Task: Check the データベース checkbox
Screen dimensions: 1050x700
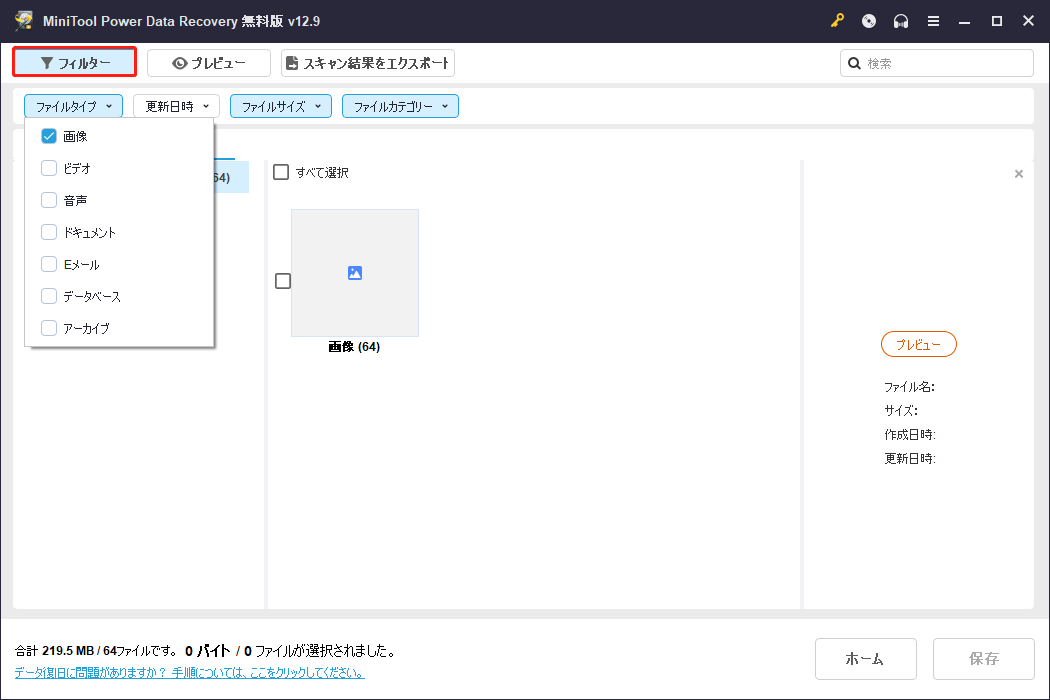Action: 49,296
